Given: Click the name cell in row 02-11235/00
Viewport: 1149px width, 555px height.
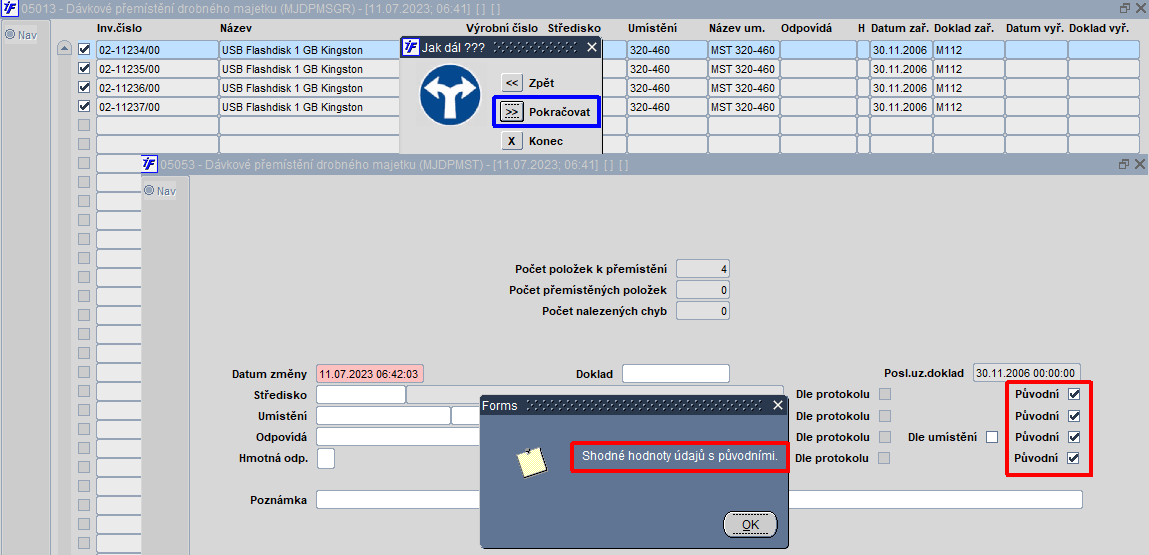Looking at the screenshot, I should coord(311,68).
